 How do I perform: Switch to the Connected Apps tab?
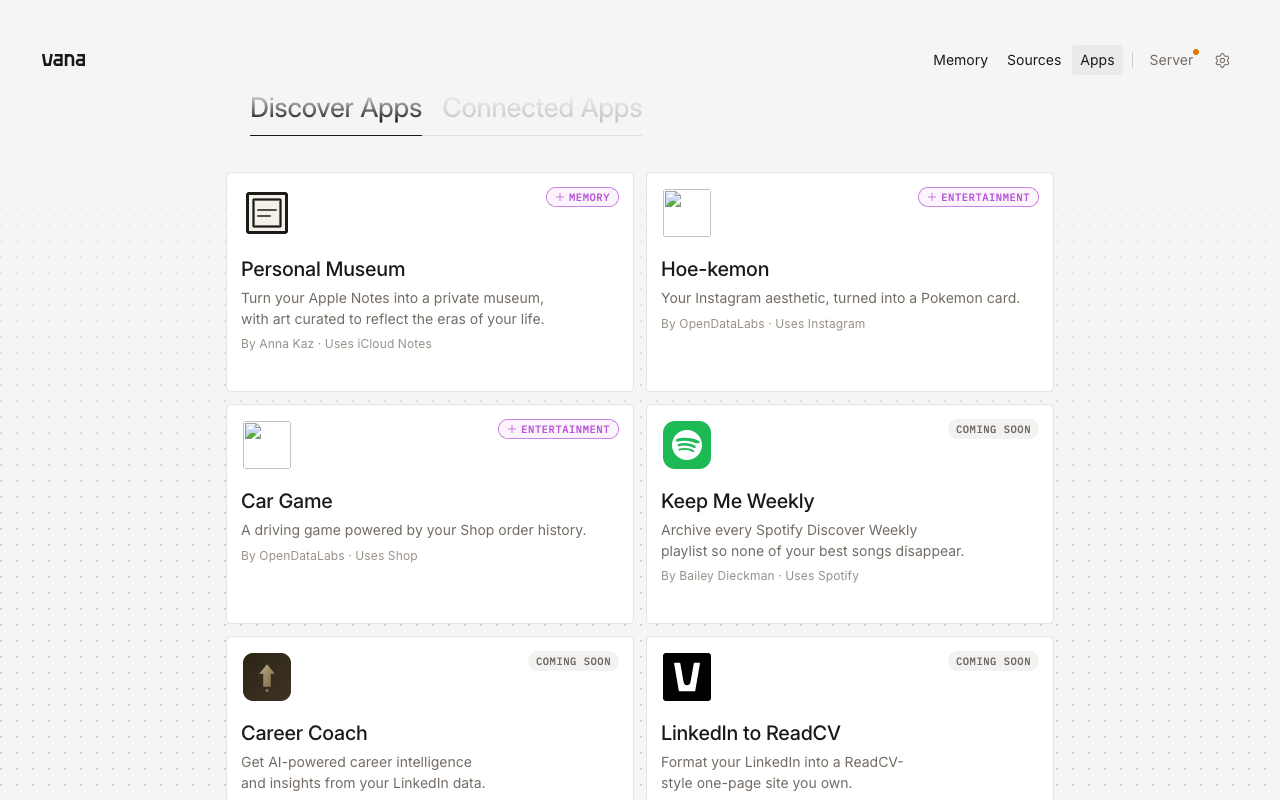(542, 108)
